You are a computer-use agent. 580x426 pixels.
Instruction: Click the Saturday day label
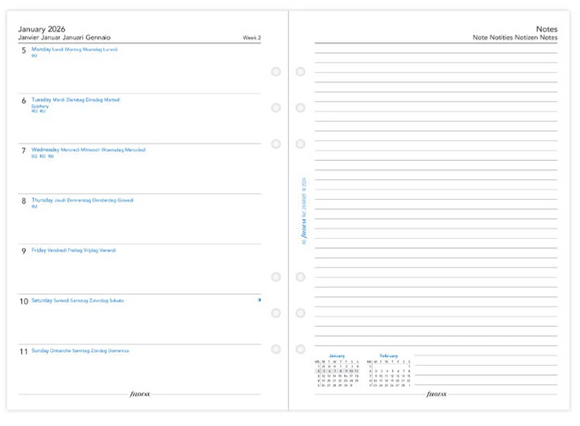pyautogui.click(x=77, y=300)
